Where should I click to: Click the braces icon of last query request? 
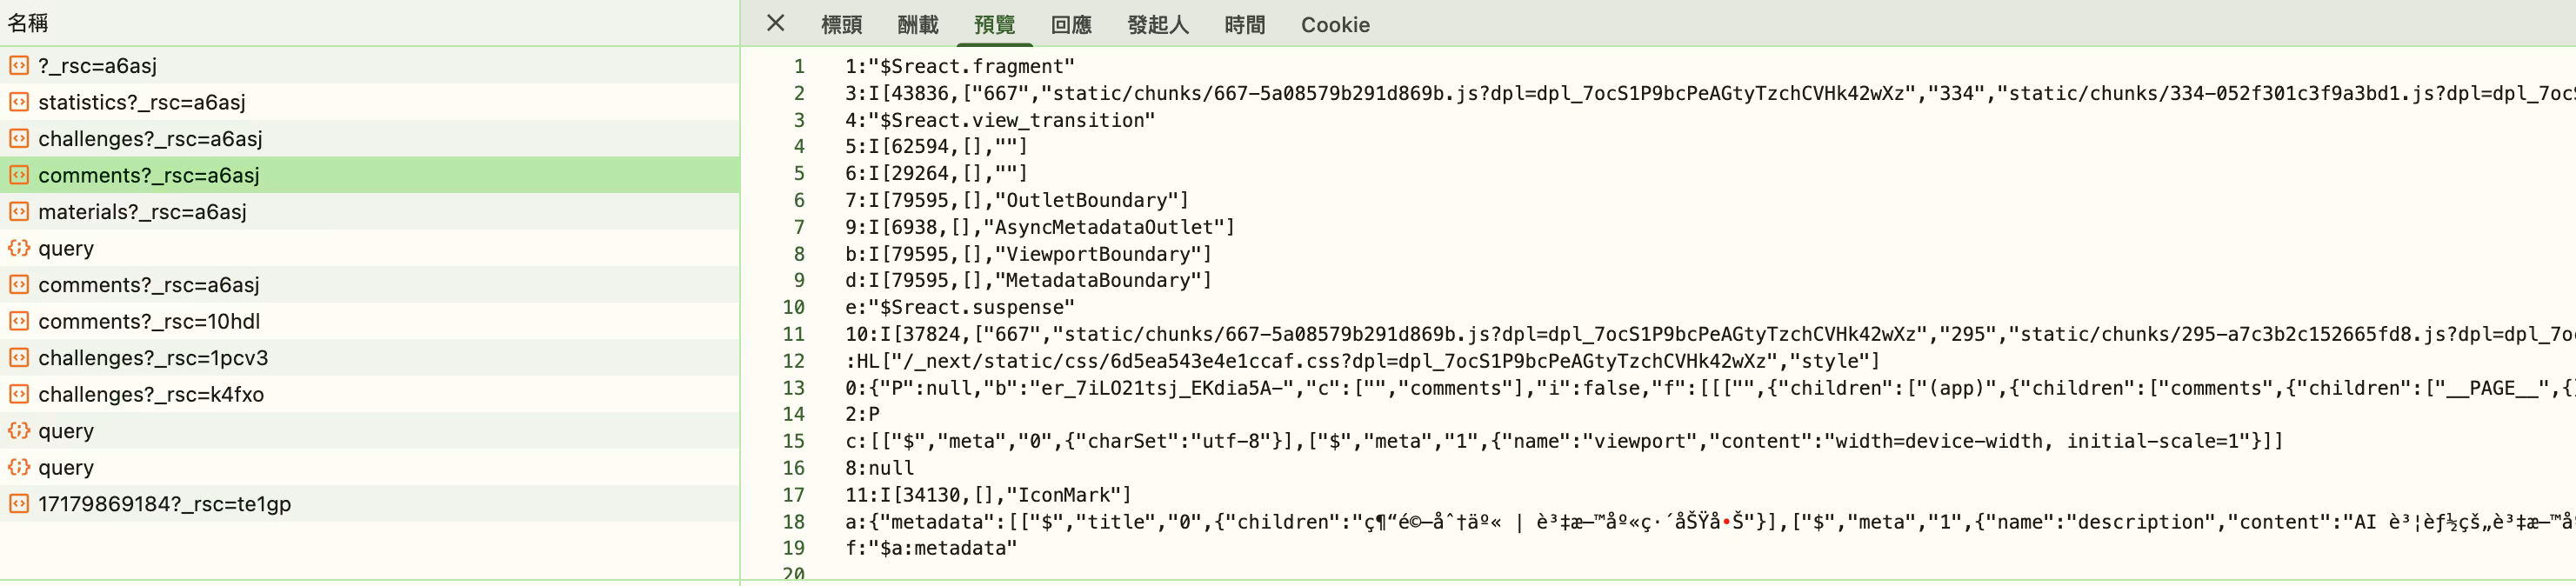point(19,467)
